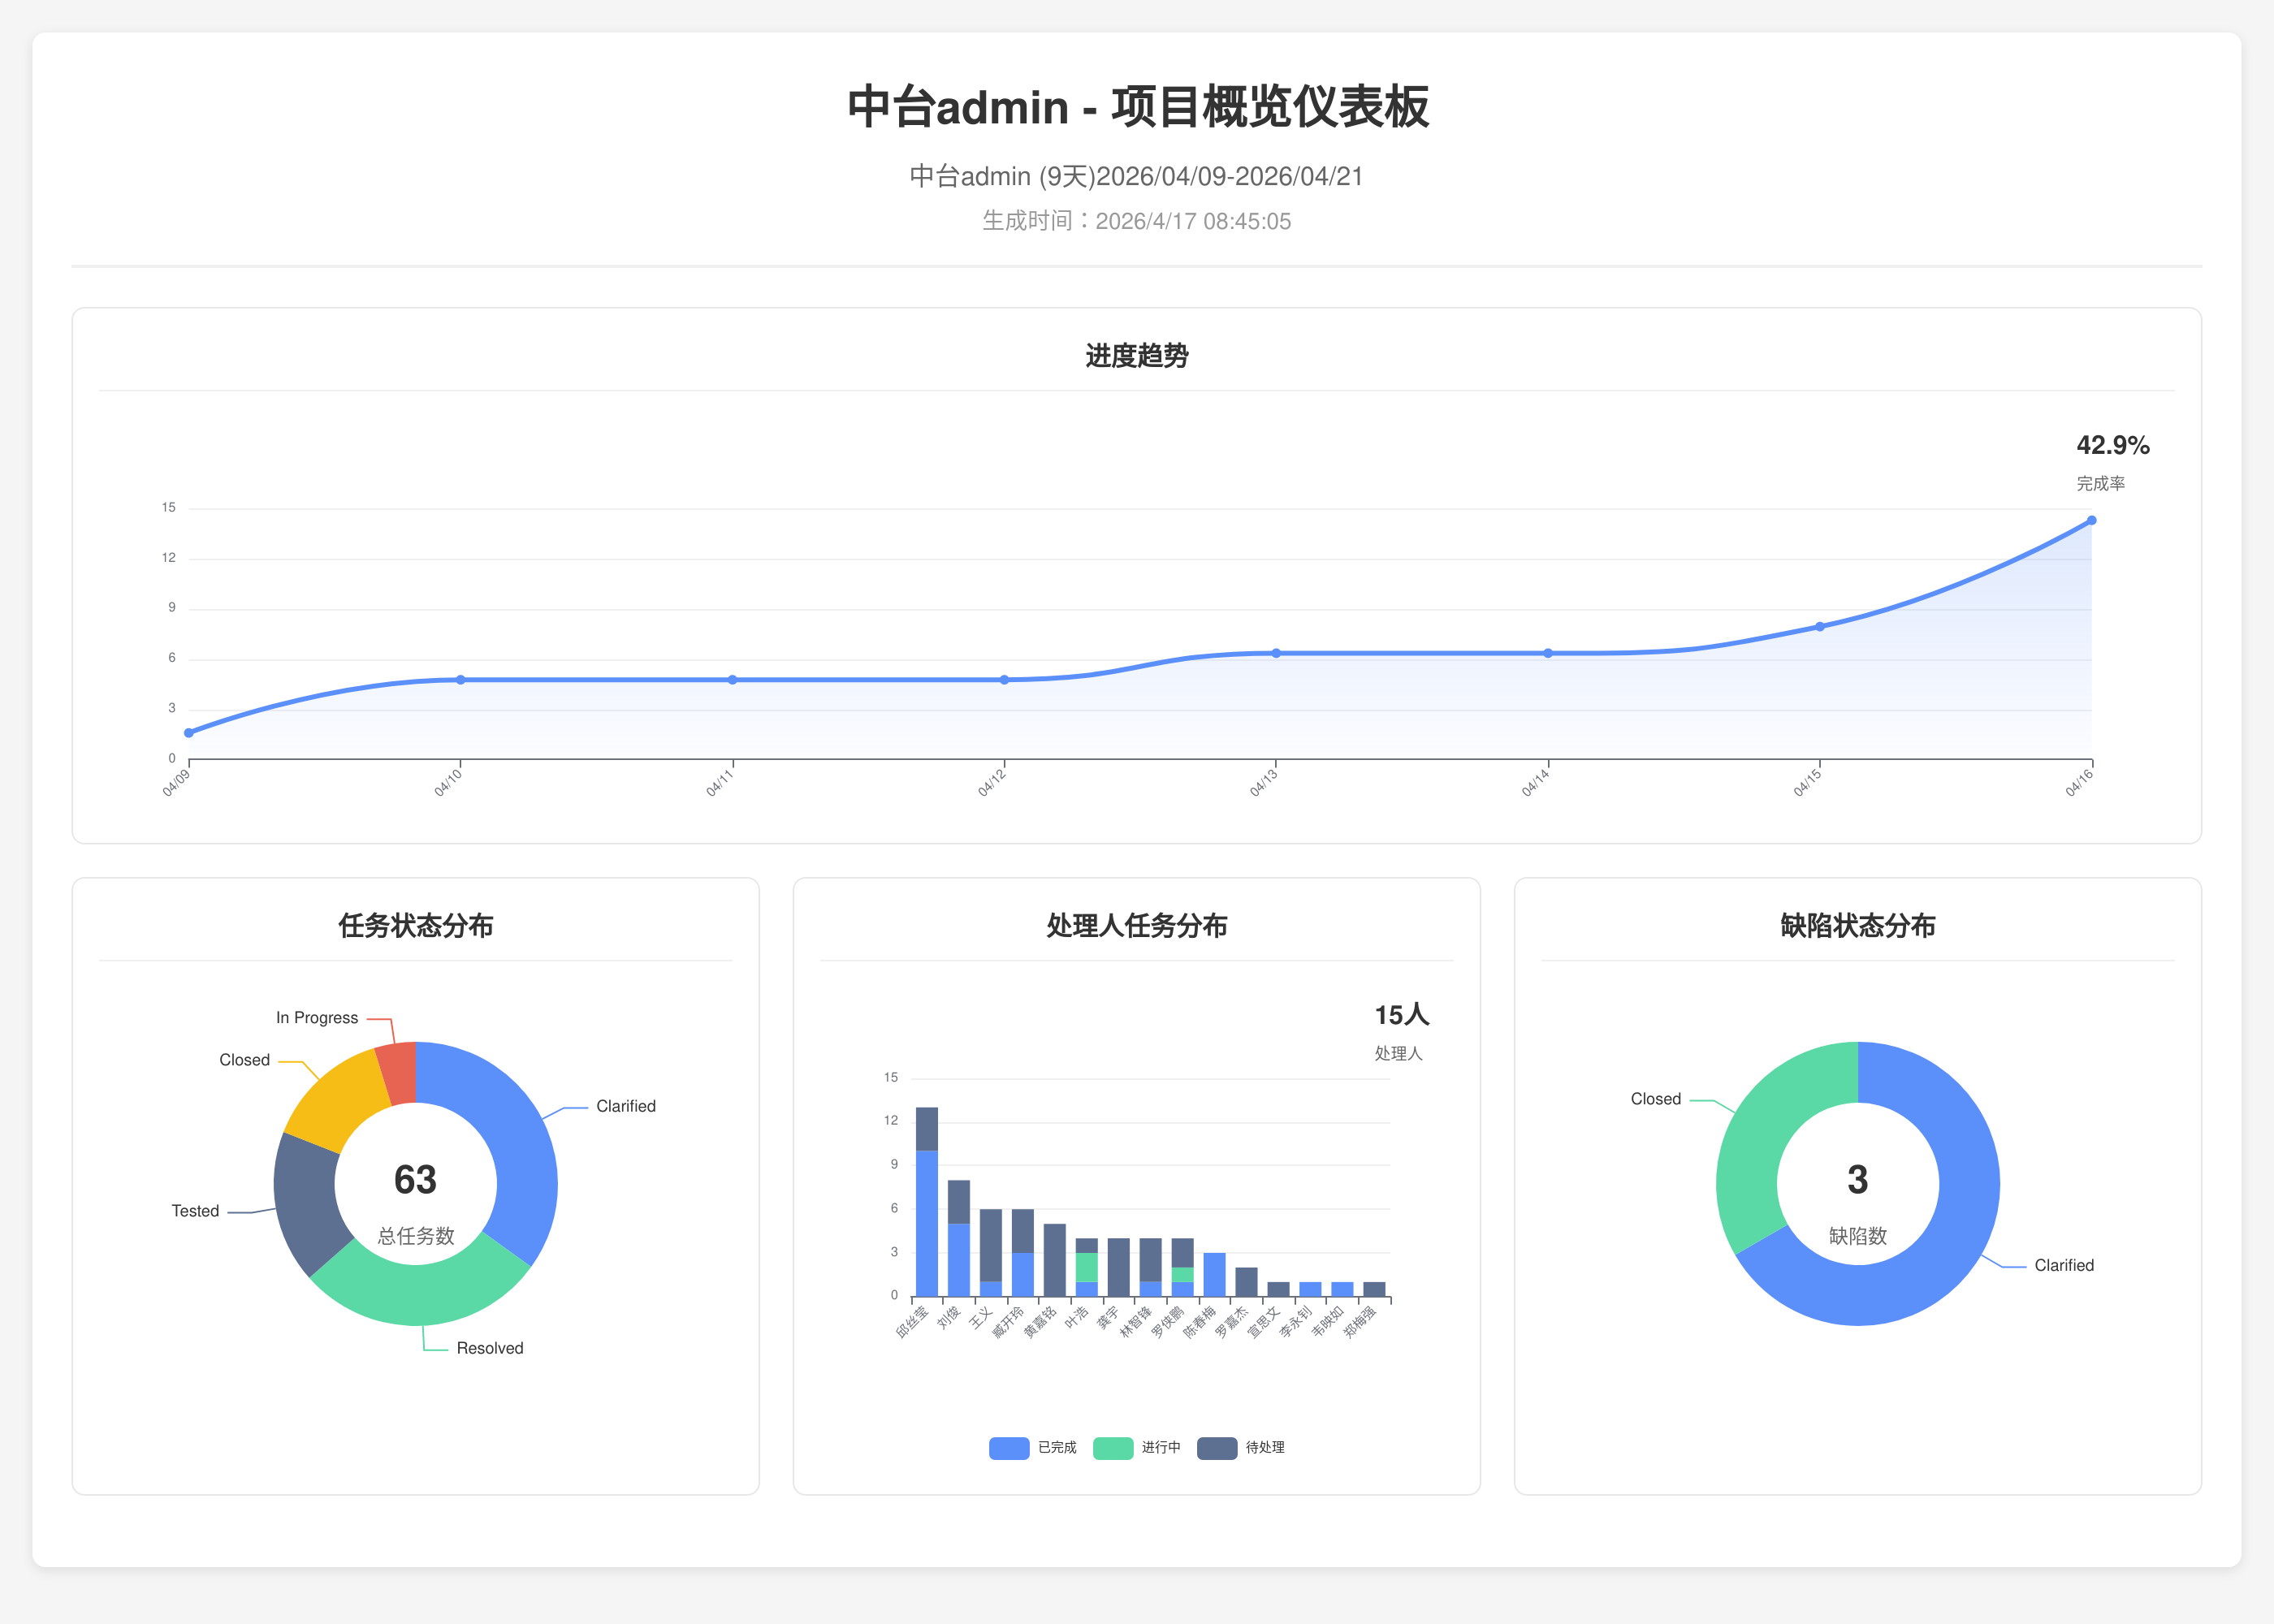Image resolution: width=2274 pixels, height=1624 pixels.
Task: Click the Clarified label beside defect donut
Action: pos(2063,1265)
